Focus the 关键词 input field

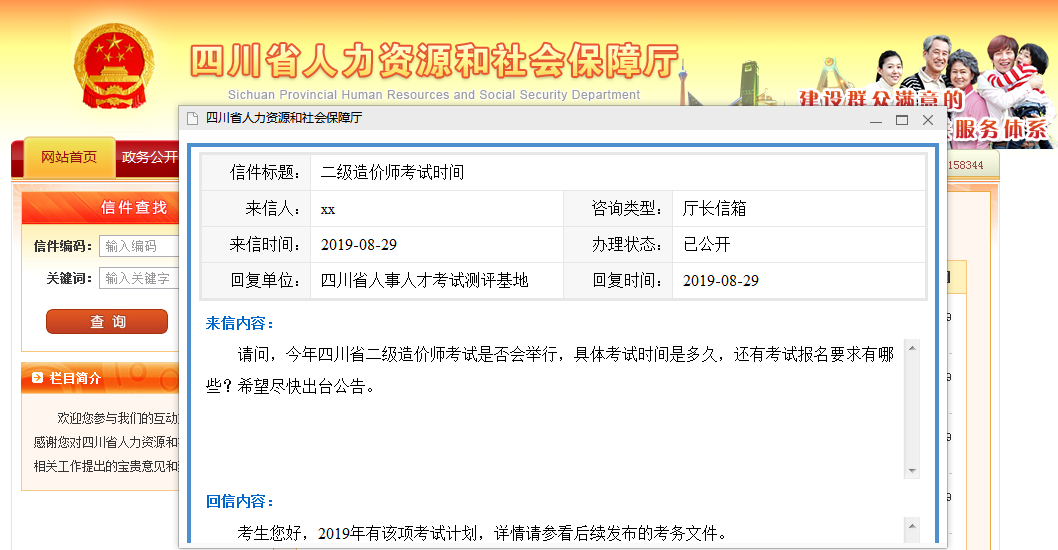(x=139, y=278)
